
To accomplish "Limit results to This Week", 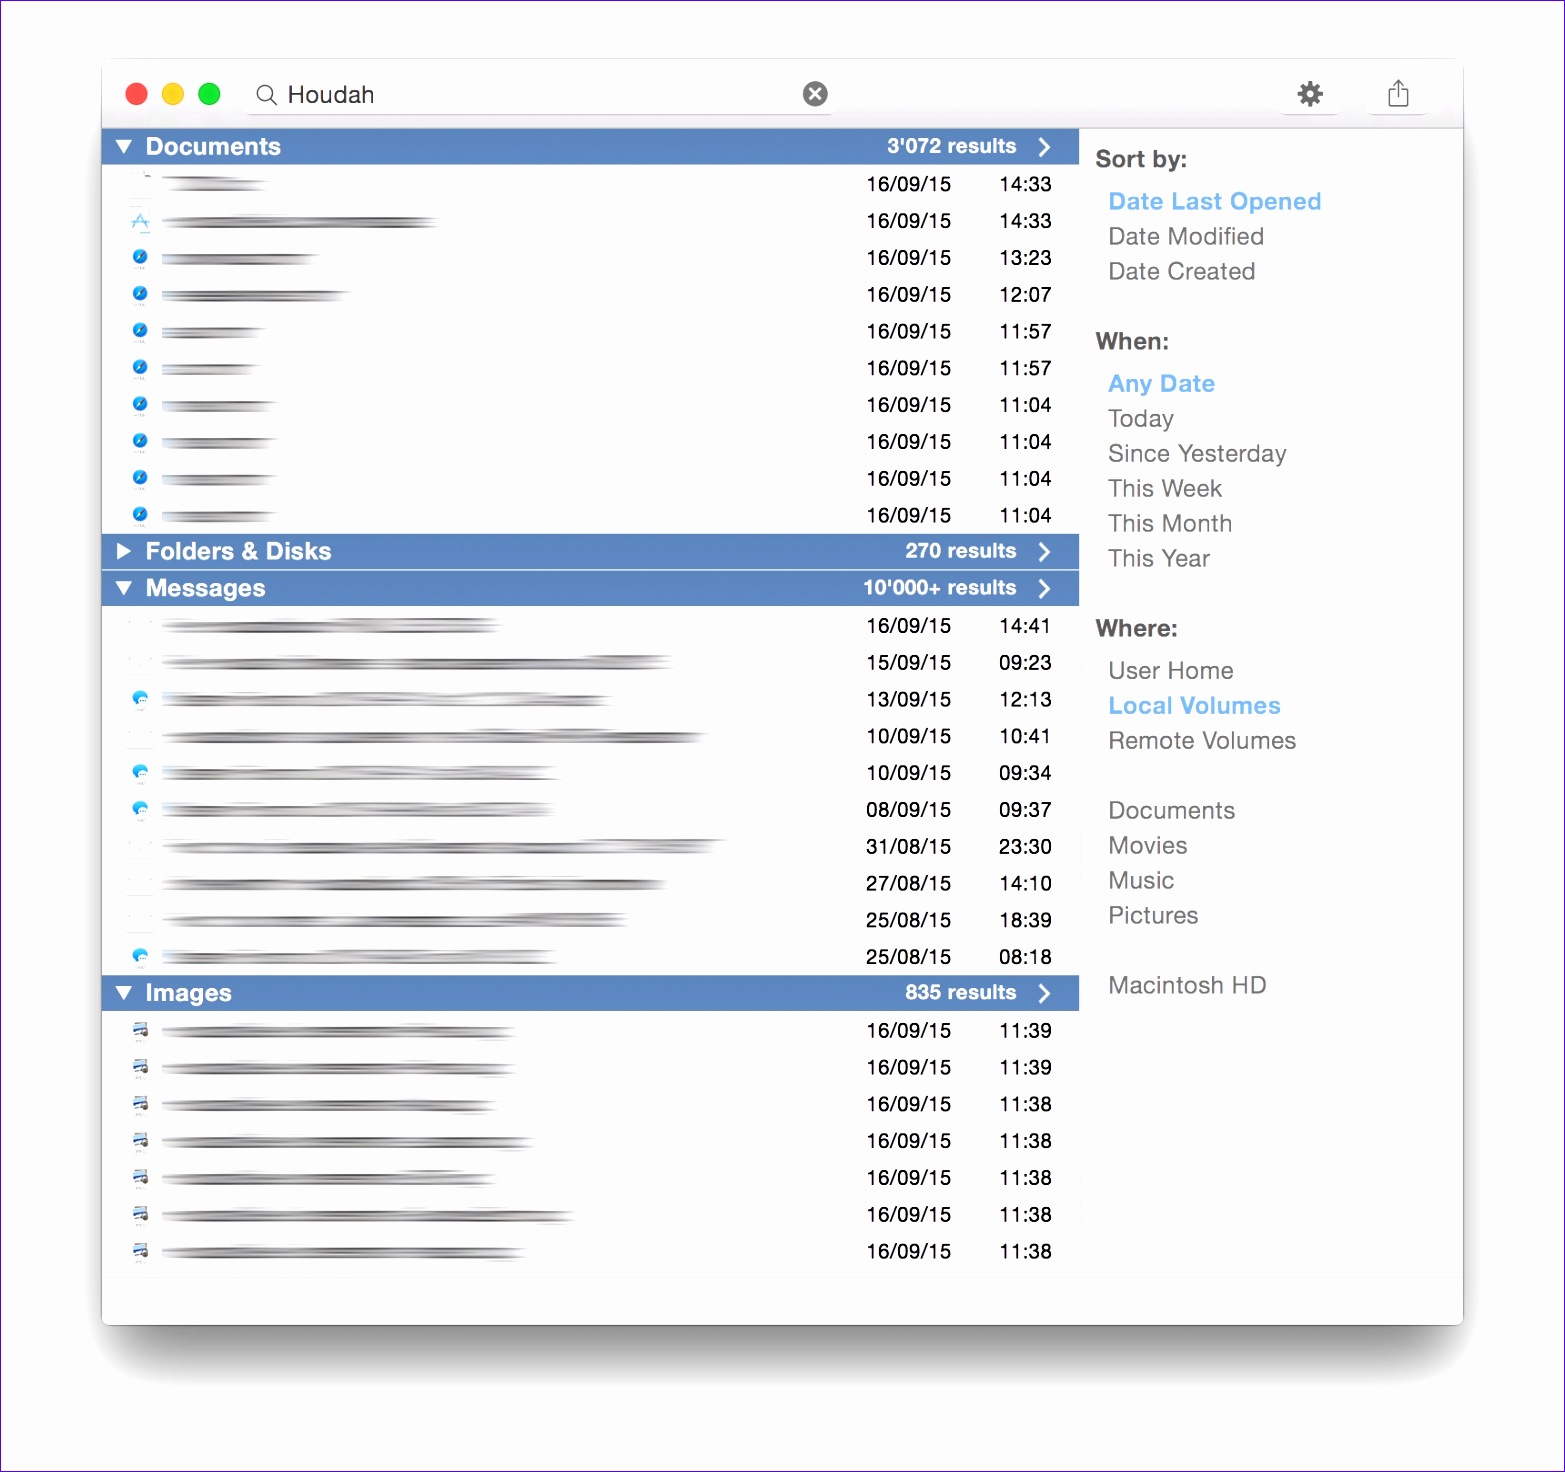I will 1165,489.
